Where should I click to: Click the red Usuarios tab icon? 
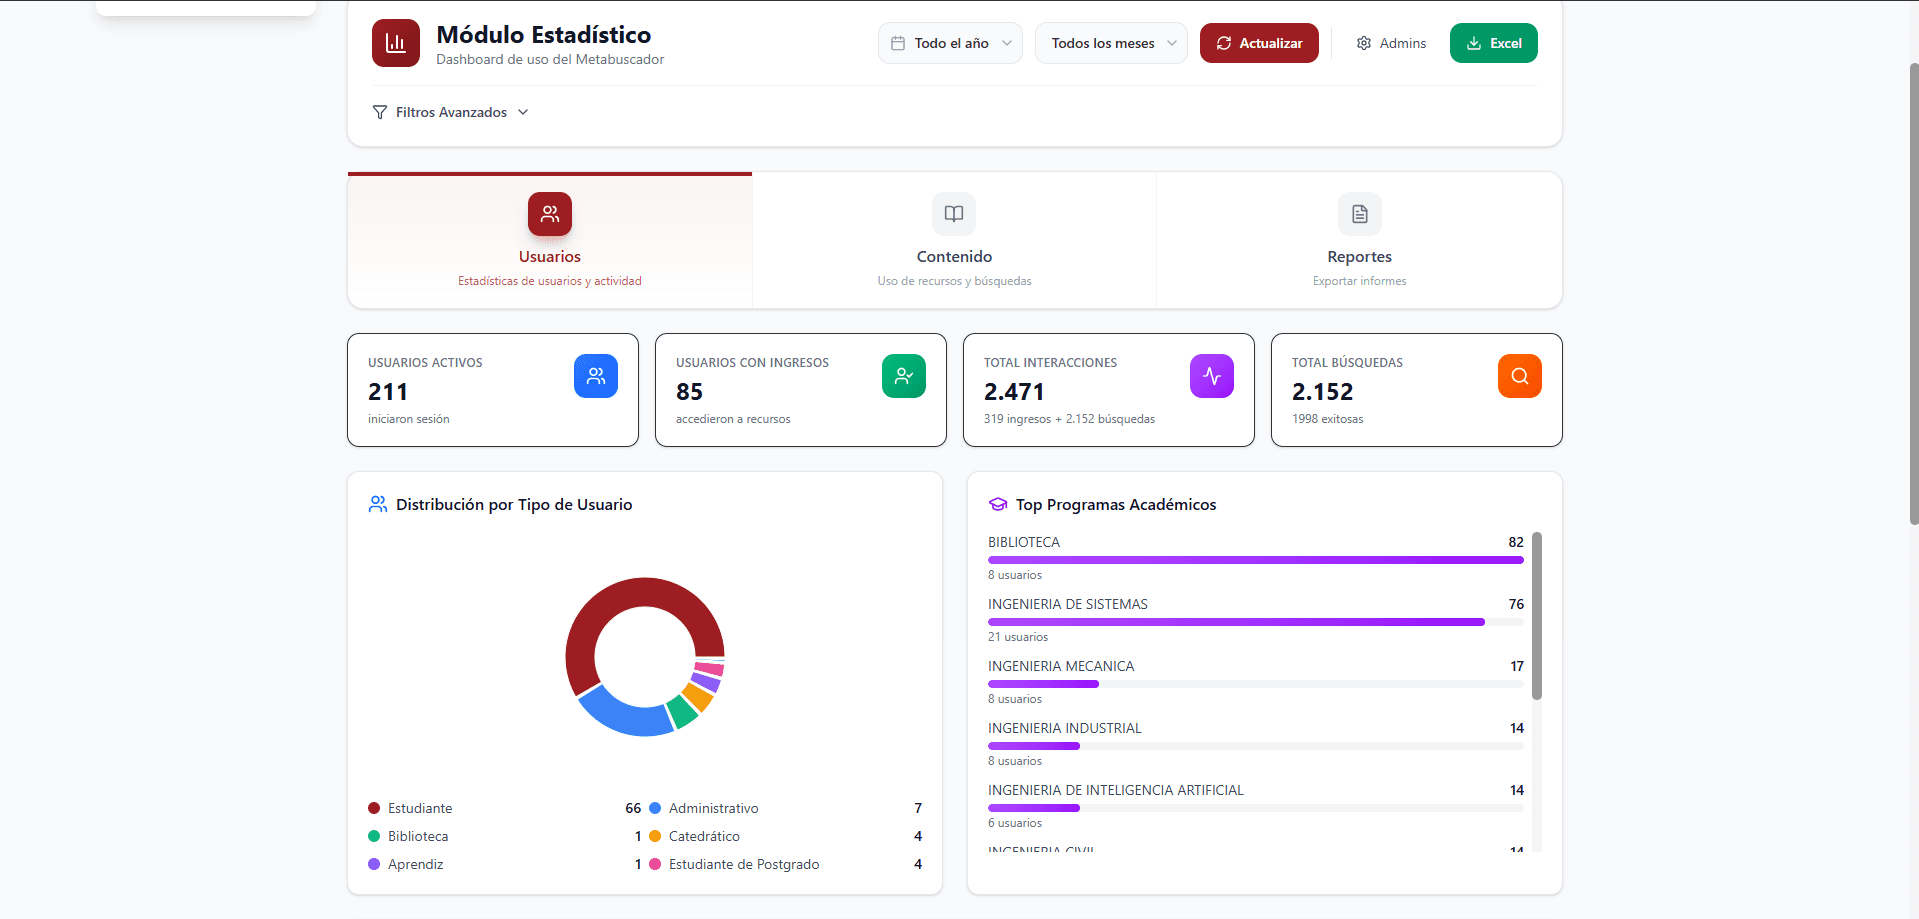click(549, 214)
